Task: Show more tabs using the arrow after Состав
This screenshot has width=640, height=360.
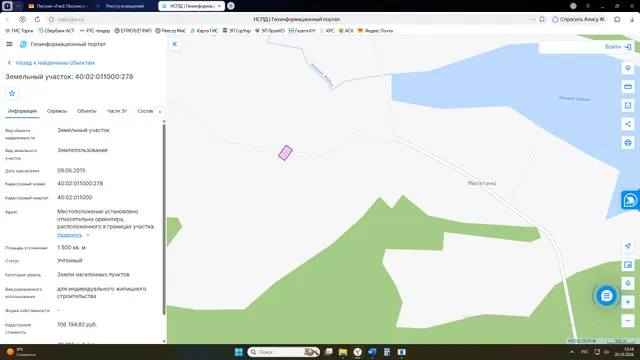Action: pyautogui.click(x=160, y=111)
